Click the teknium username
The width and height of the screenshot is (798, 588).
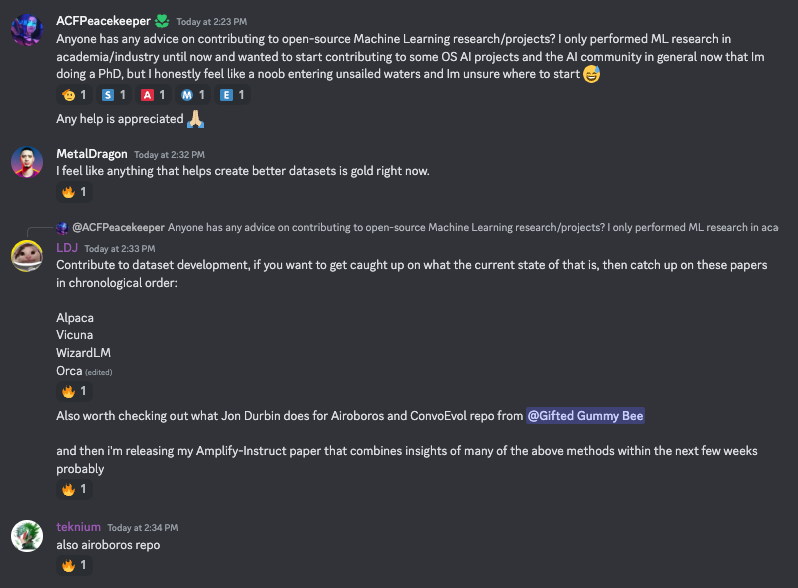pos(77,527)
